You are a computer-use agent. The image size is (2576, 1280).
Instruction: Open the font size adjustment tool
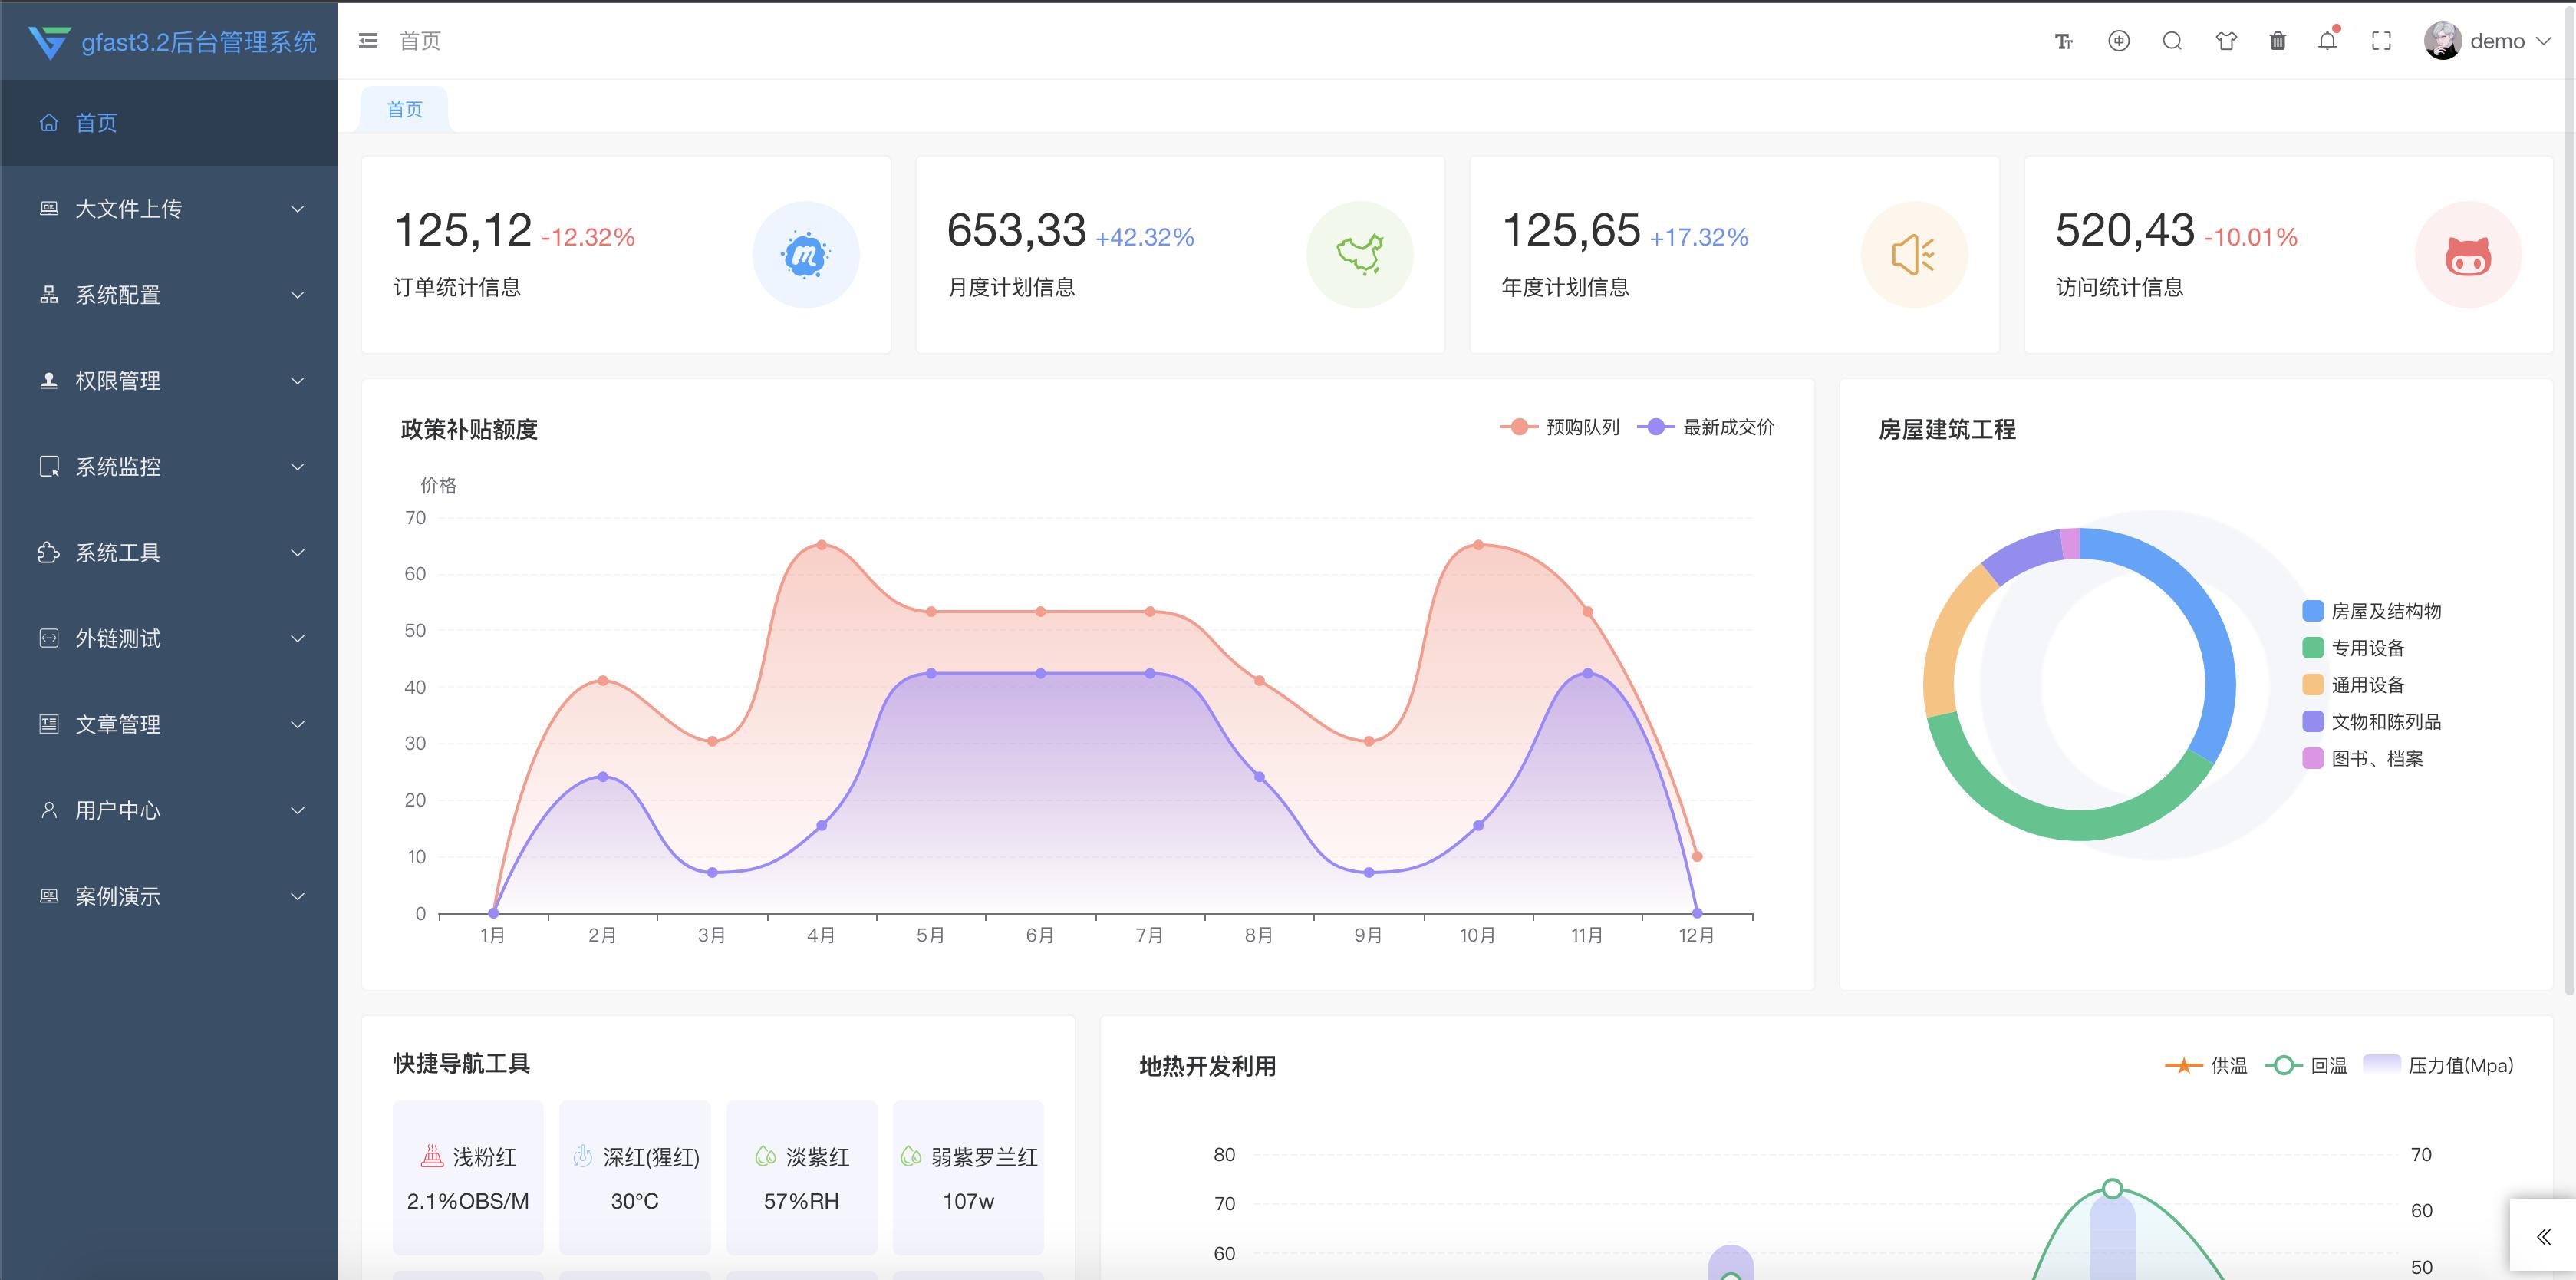(x=2064, y=41)
